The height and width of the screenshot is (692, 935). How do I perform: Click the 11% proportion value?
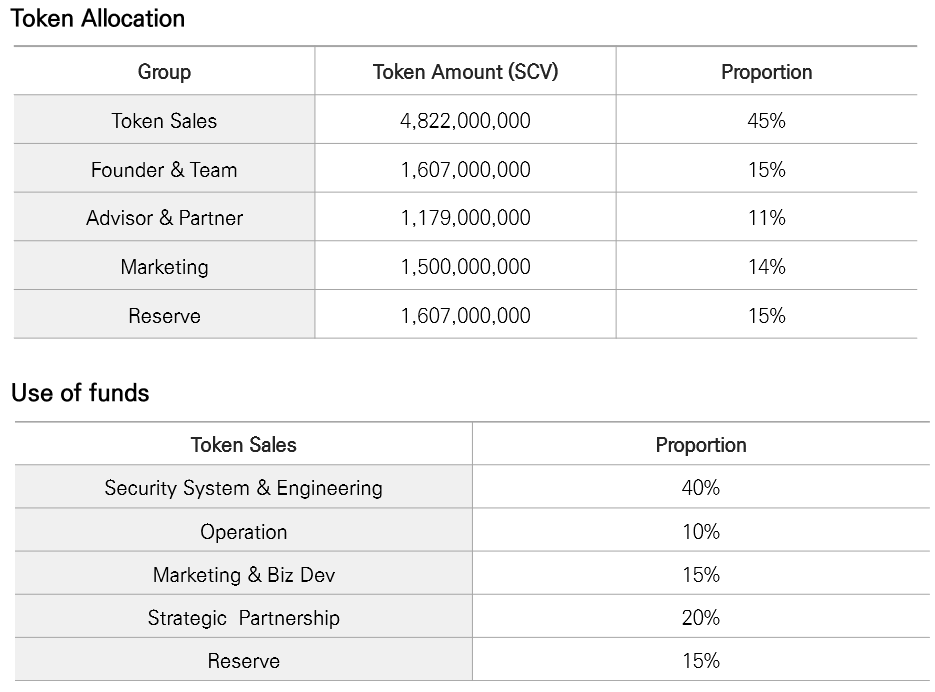766,218
